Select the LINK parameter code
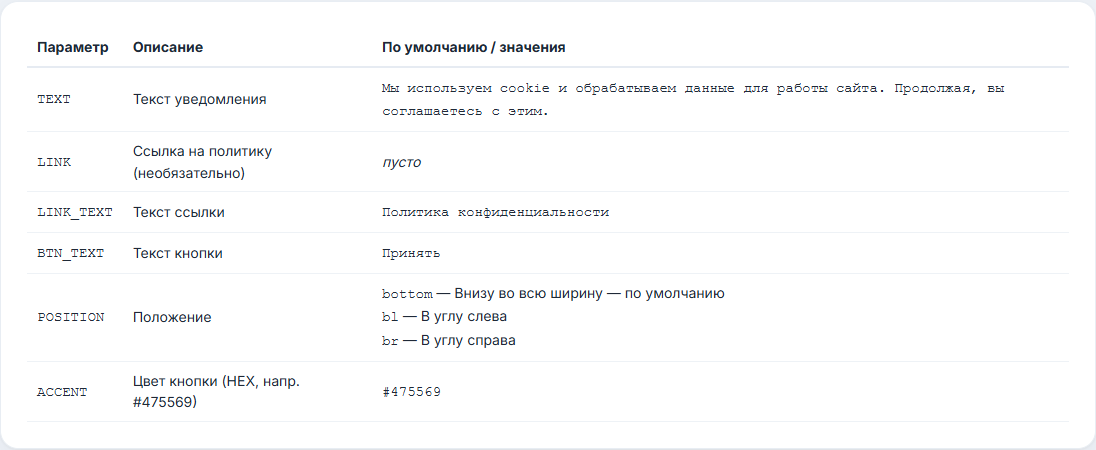The image size is (1096, 450). click(x=54, y=162)
